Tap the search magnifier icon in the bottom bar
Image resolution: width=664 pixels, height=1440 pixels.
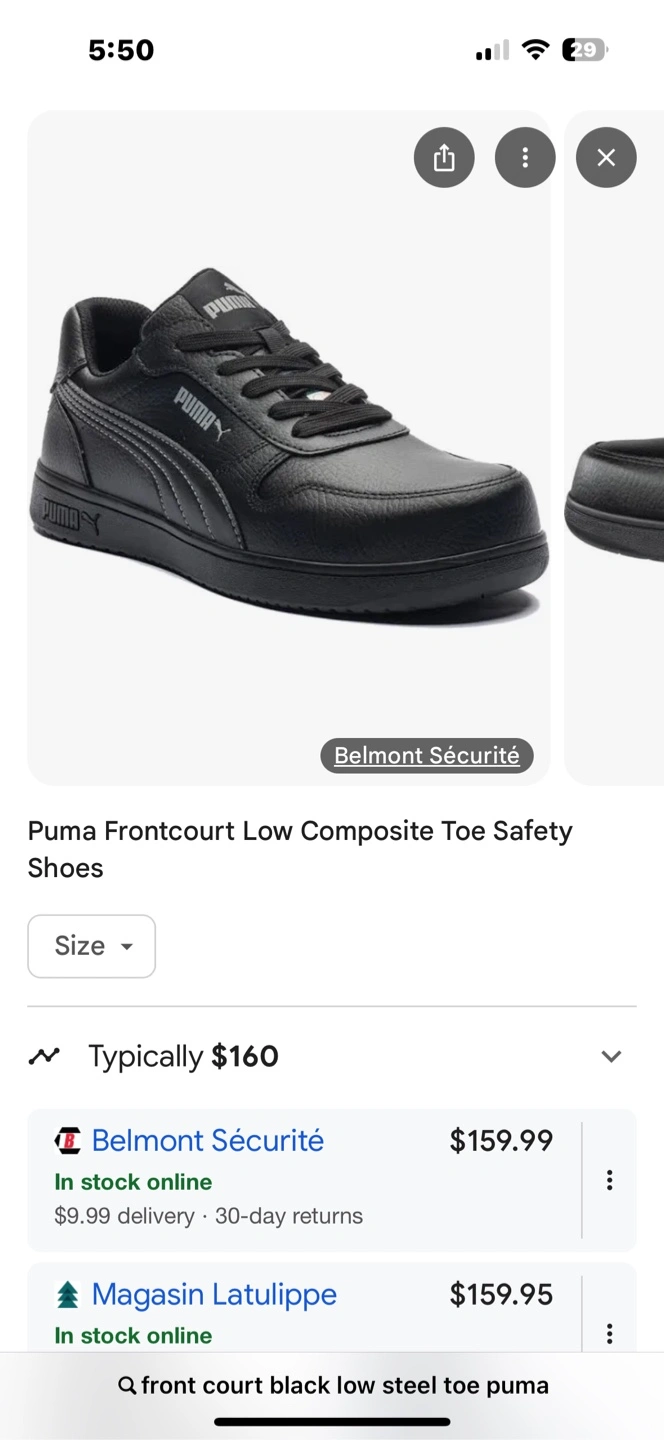(x=127, y=1385)
